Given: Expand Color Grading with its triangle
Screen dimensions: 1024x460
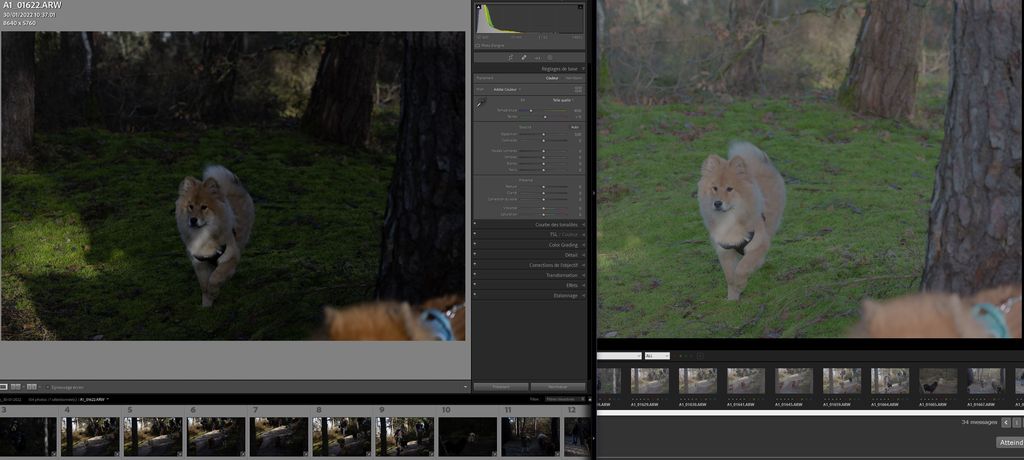Looking at the screenshot, I should point(583,244).
